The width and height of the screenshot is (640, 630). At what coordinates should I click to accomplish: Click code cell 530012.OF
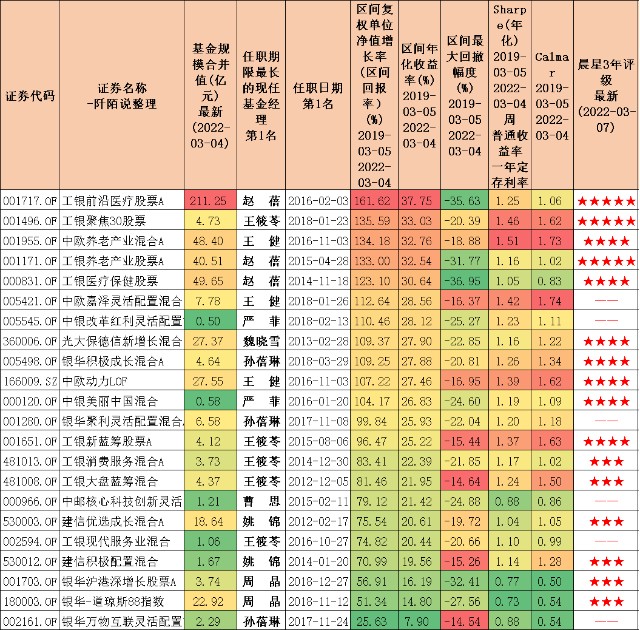30,561
